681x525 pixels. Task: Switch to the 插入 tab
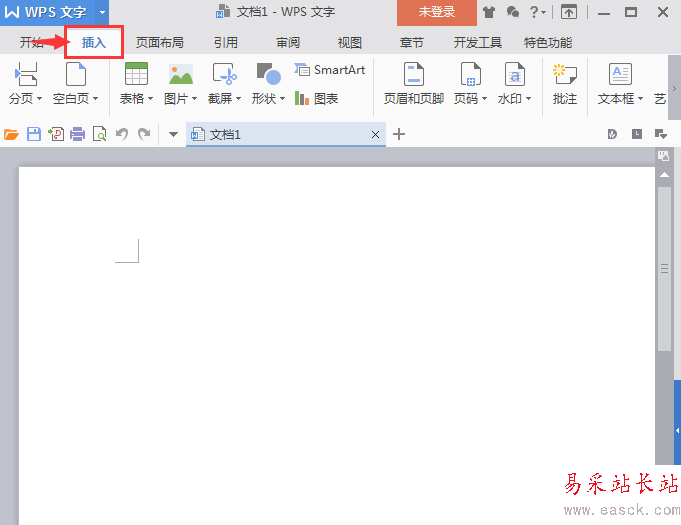(x=94, y=43)
